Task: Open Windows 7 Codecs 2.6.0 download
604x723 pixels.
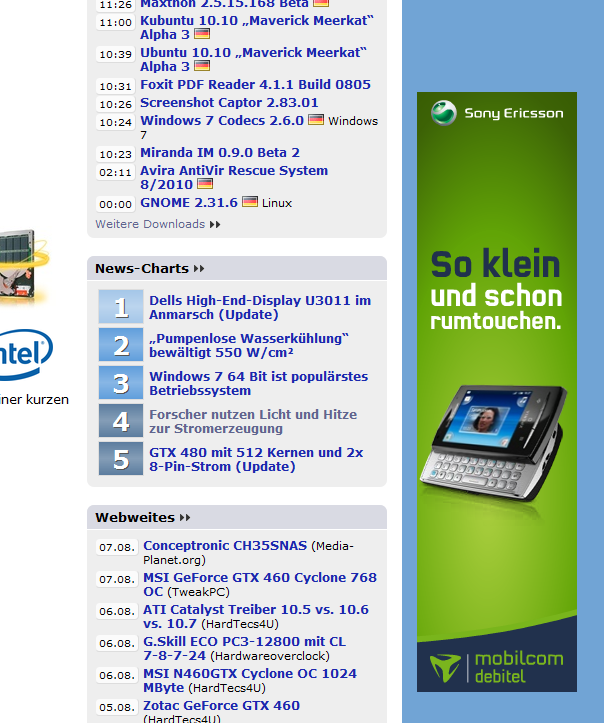Action: pyautogui.click(x=222, y=120)
